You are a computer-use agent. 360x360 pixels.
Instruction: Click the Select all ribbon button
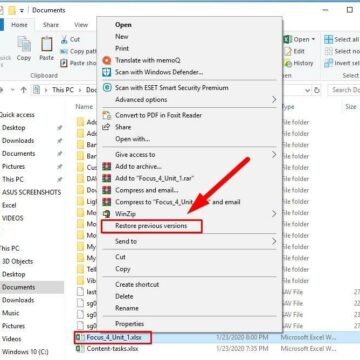[x=342, y=40]
